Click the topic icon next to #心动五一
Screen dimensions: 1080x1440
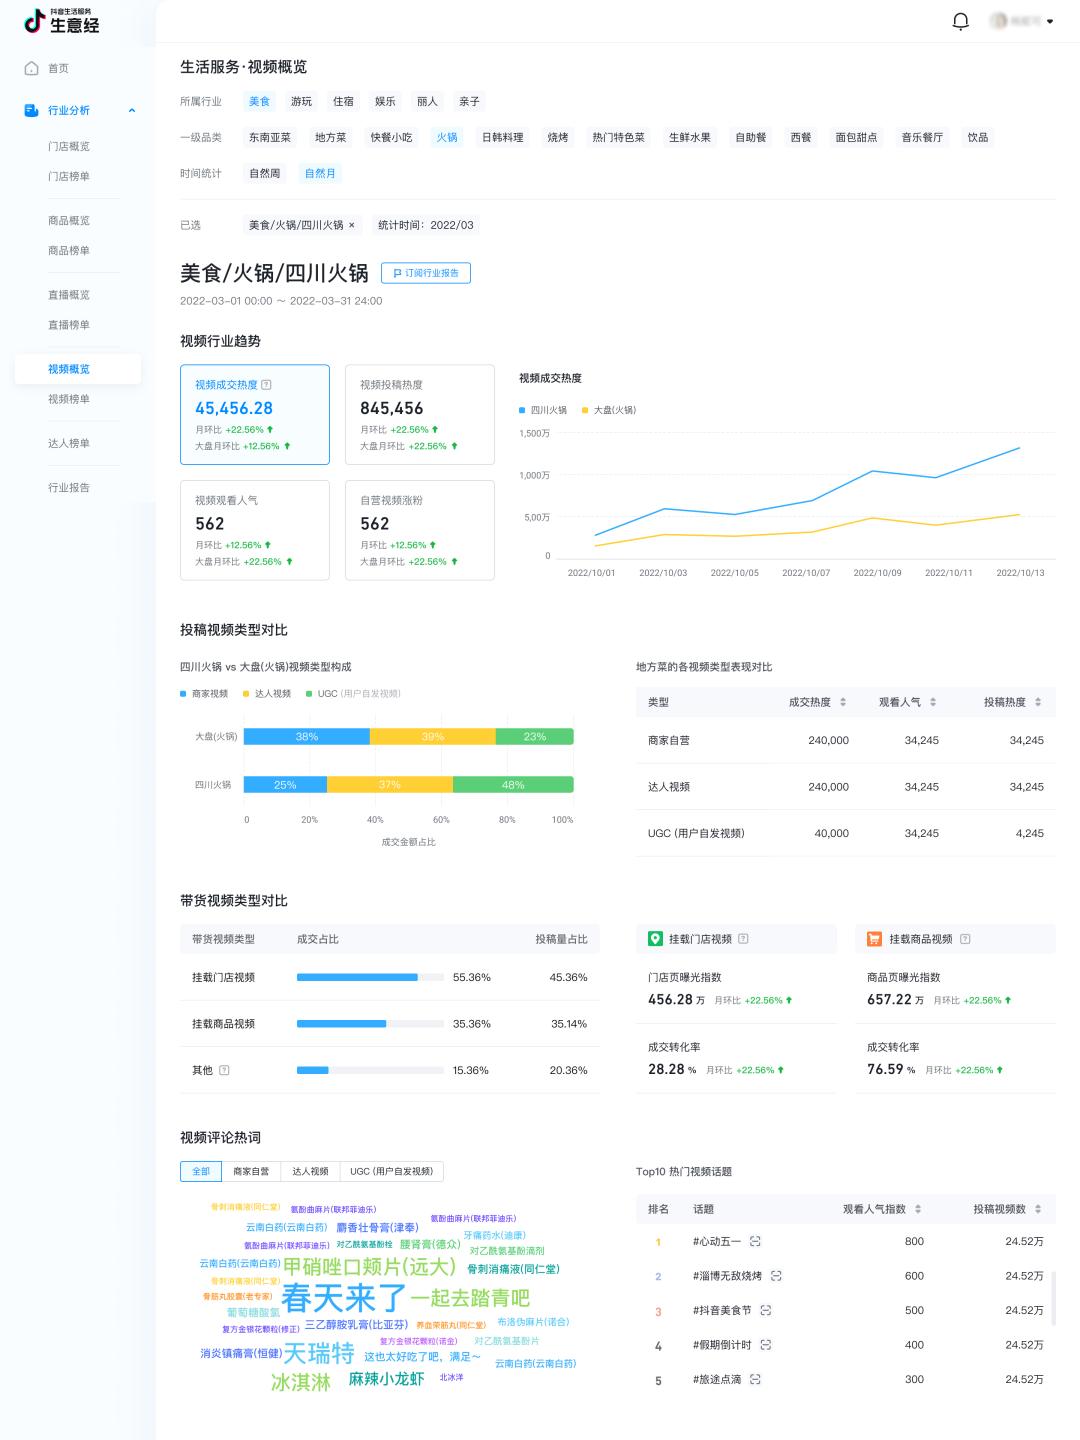(x=755, y=1241)
